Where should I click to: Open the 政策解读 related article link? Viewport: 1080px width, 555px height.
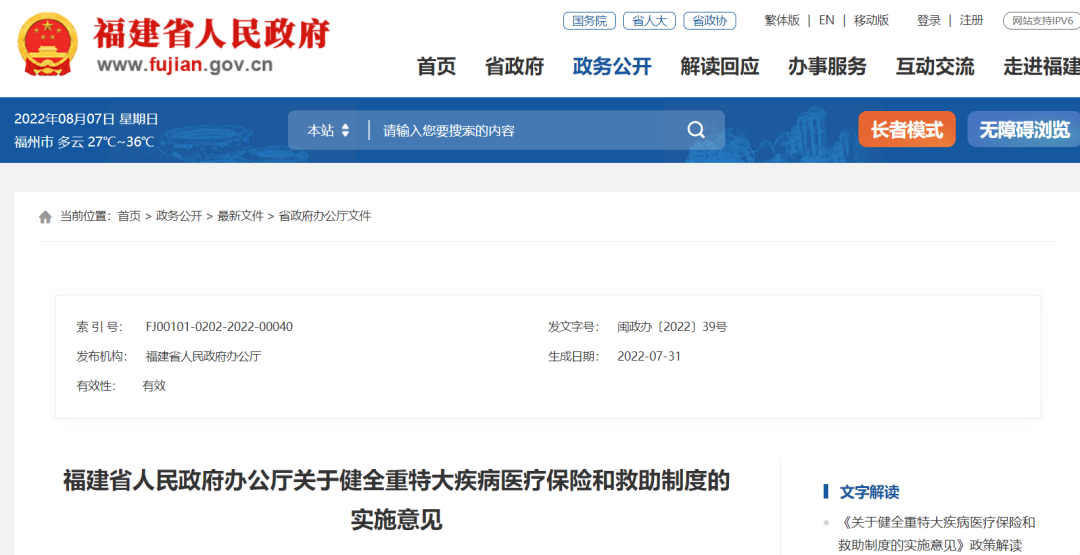tap(935, 533)
